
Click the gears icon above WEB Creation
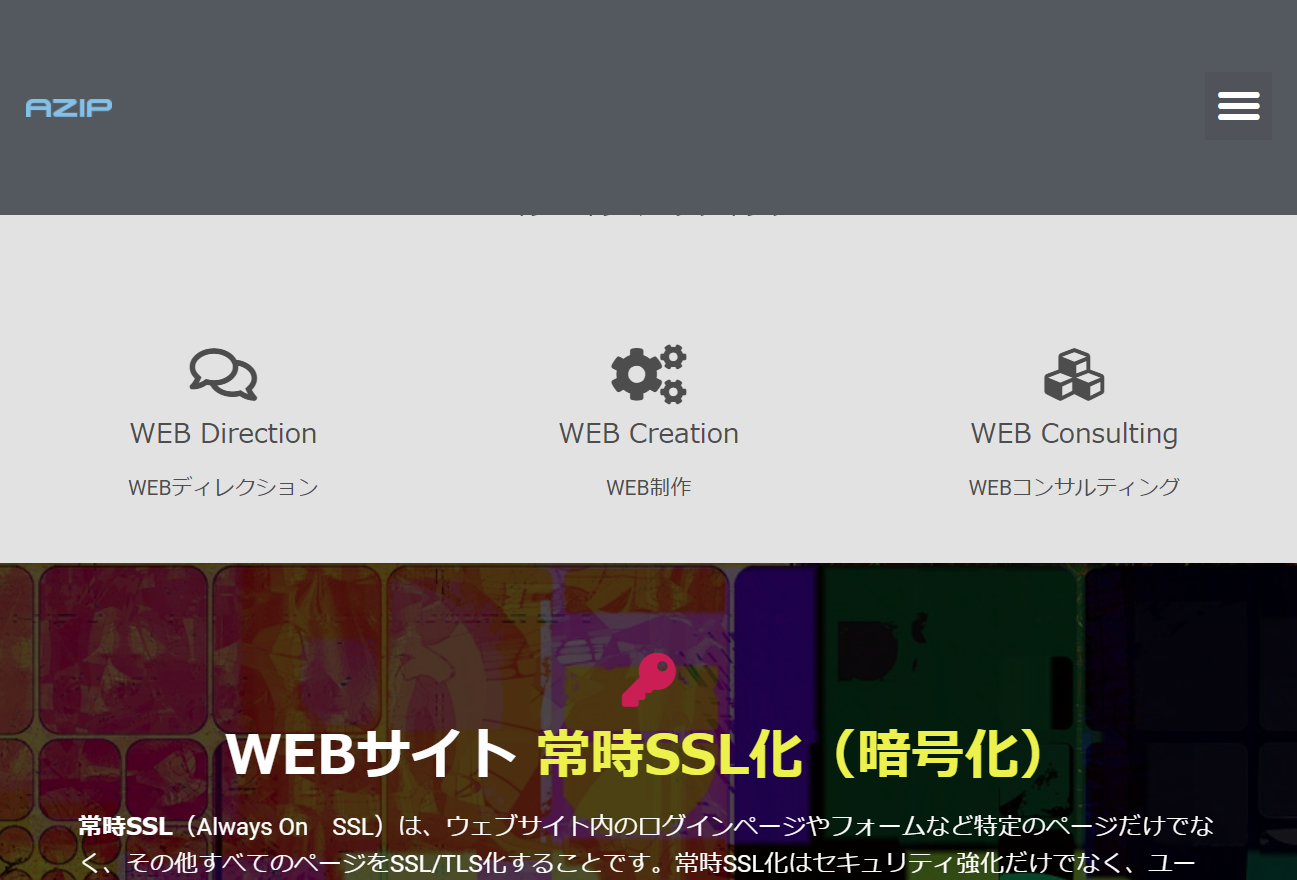pyautogui.click(x=649, y=374)
